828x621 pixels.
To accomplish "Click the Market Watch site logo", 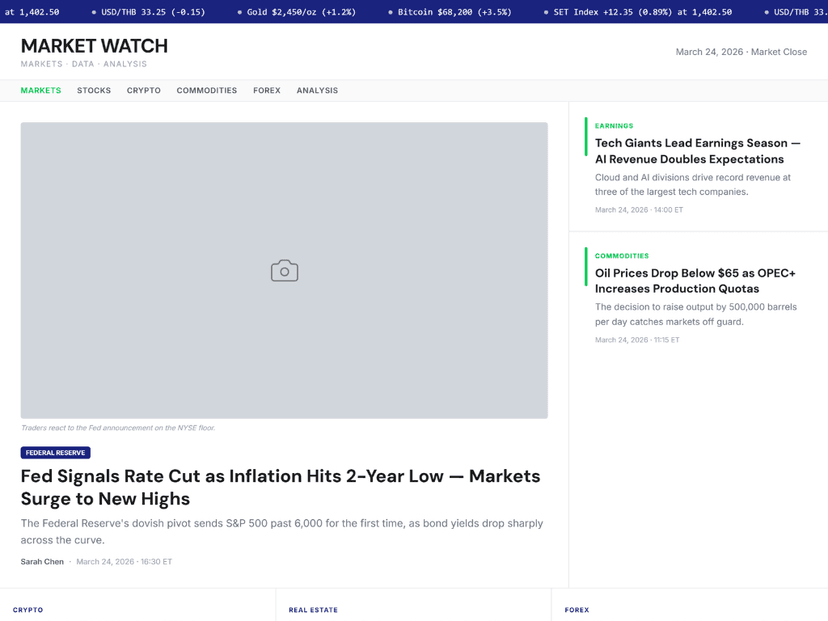I will [94, 46].
